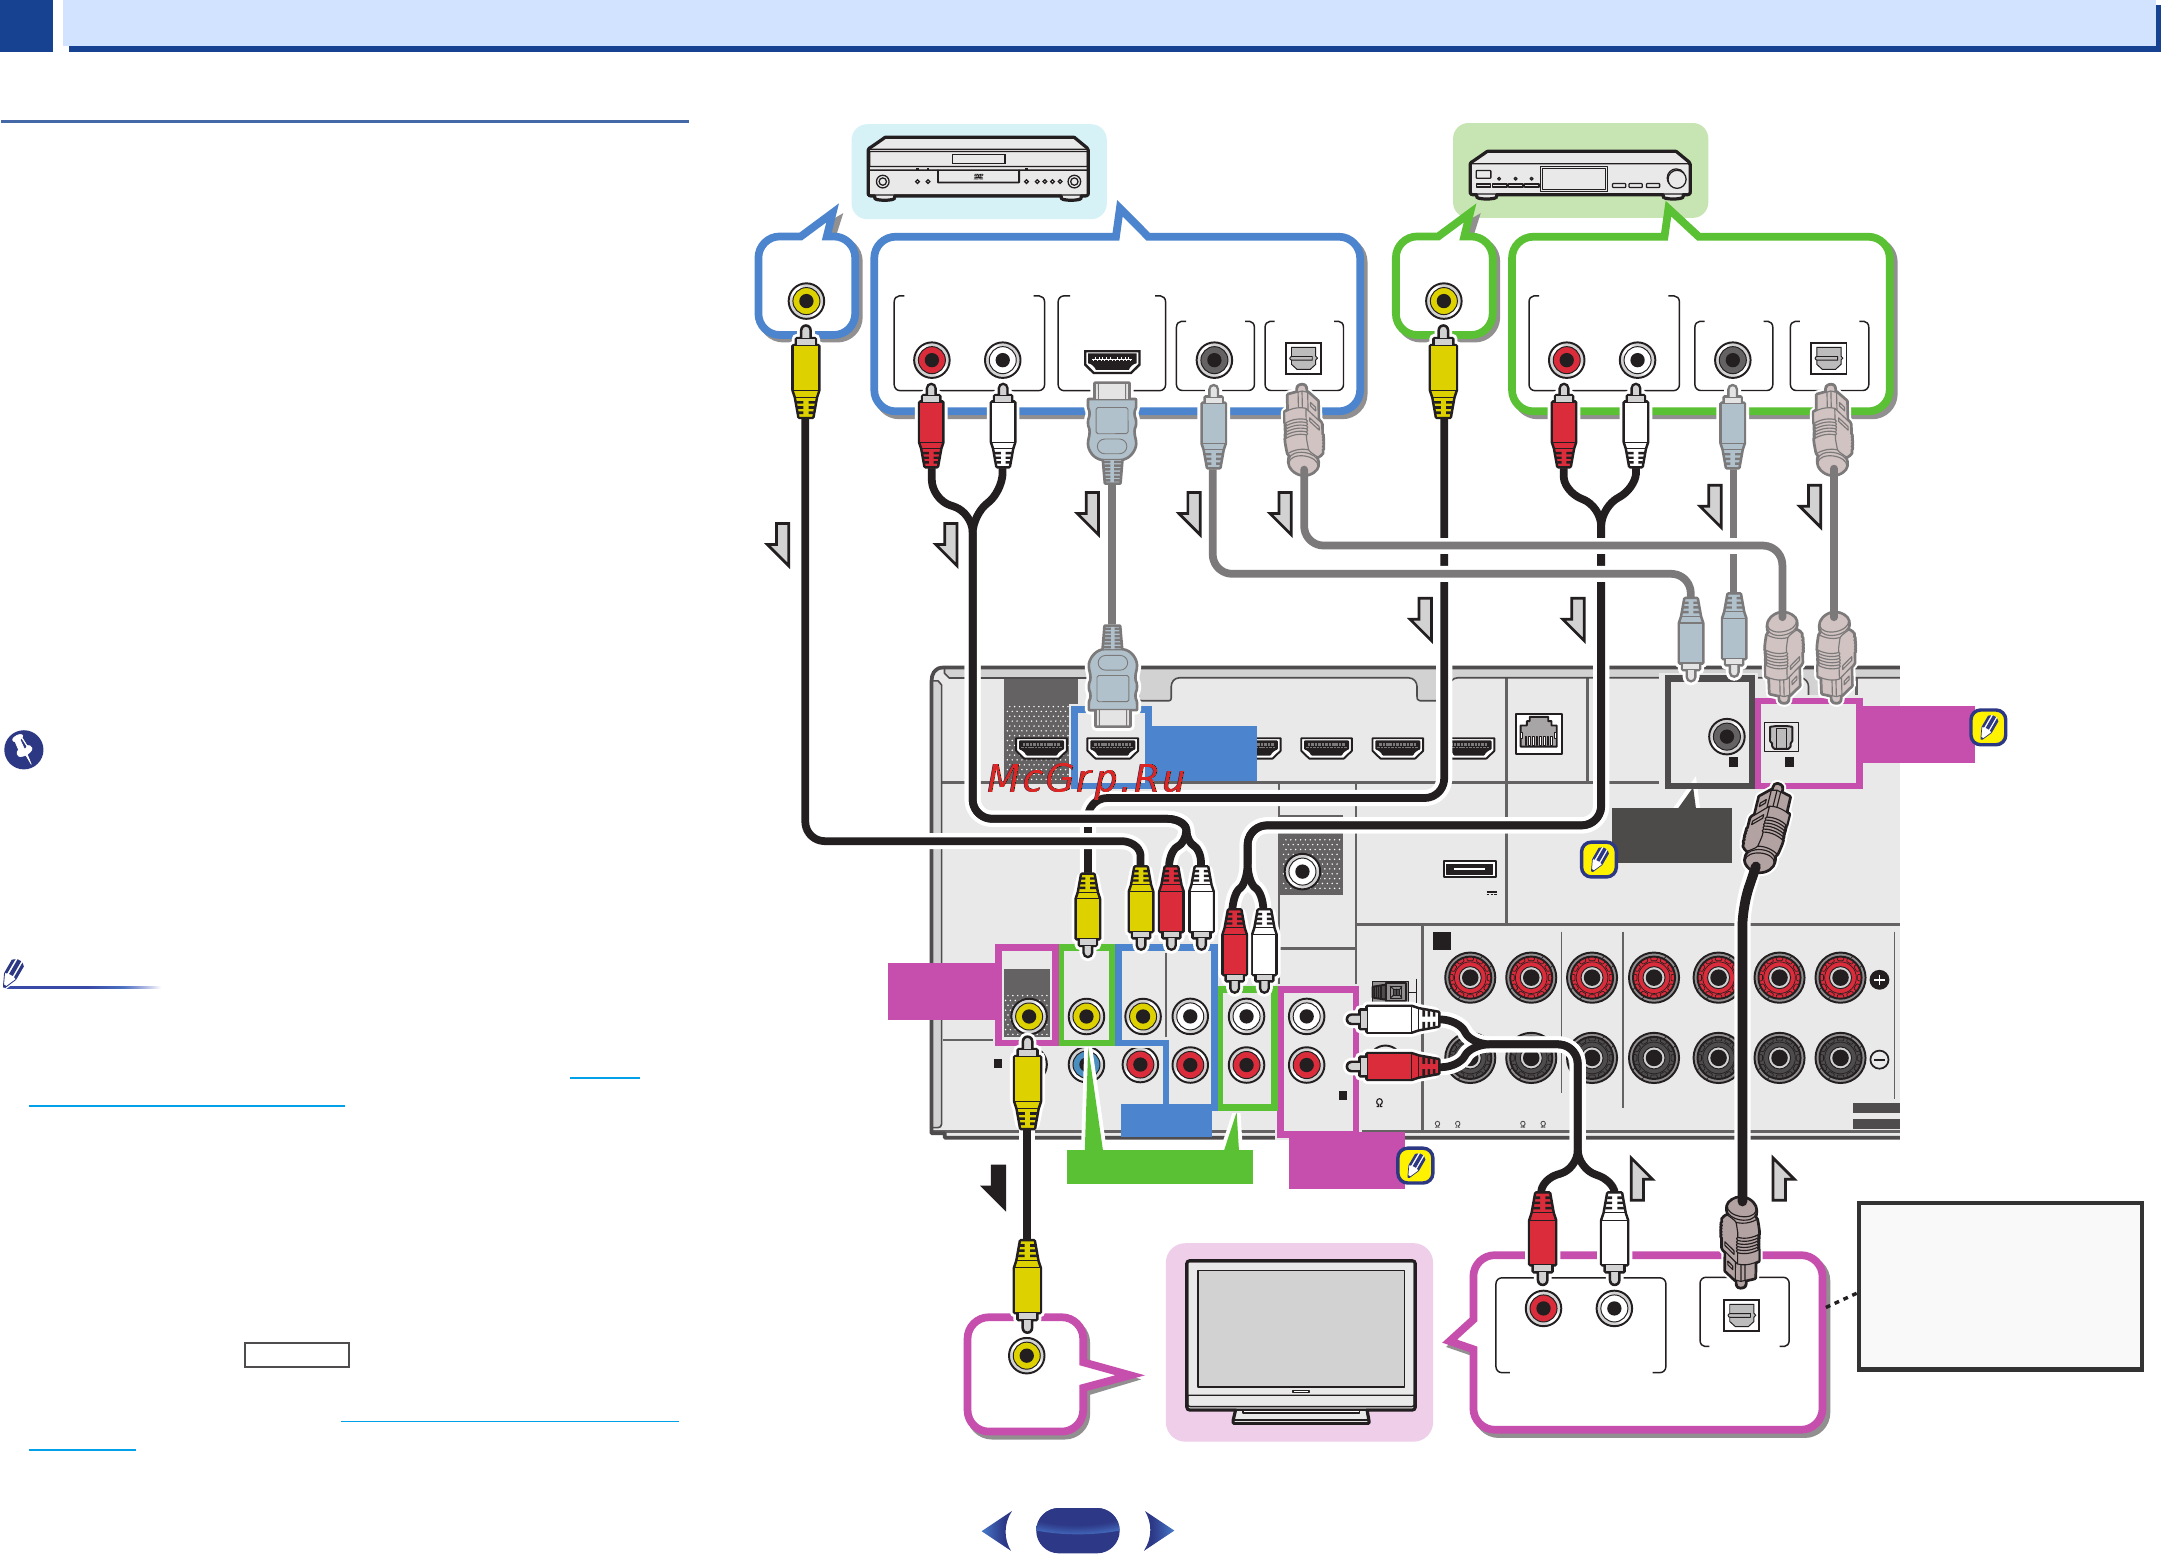
Task: Click the HDMI jack on the DVD player panel
Action: [x=1112, y=360]
